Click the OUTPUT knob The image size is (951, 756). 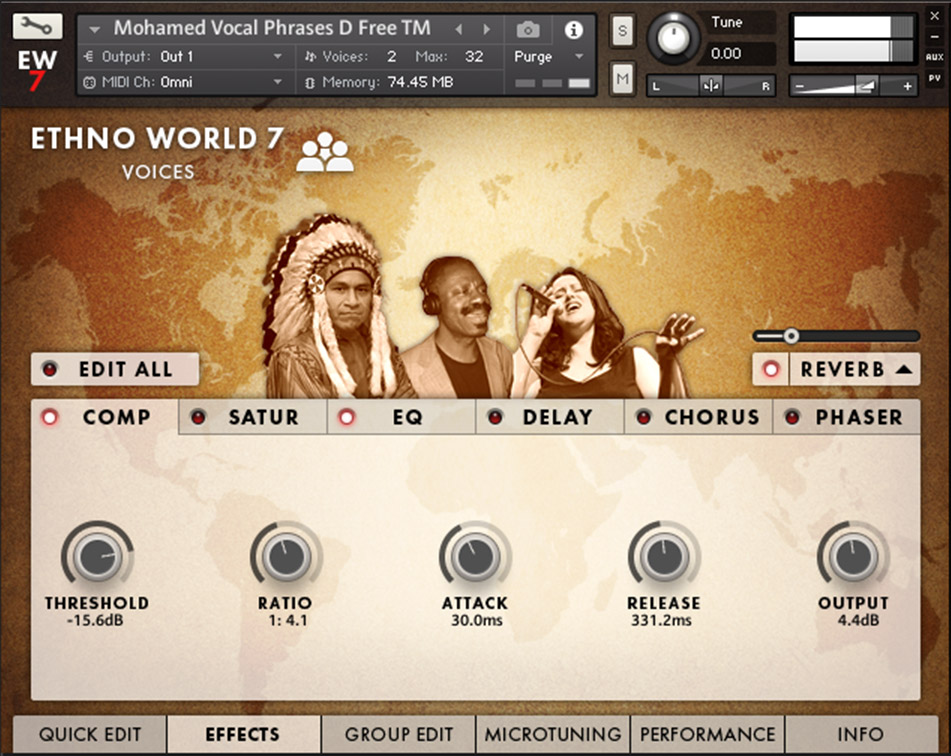pyautogui.click(x=853, y=557)
